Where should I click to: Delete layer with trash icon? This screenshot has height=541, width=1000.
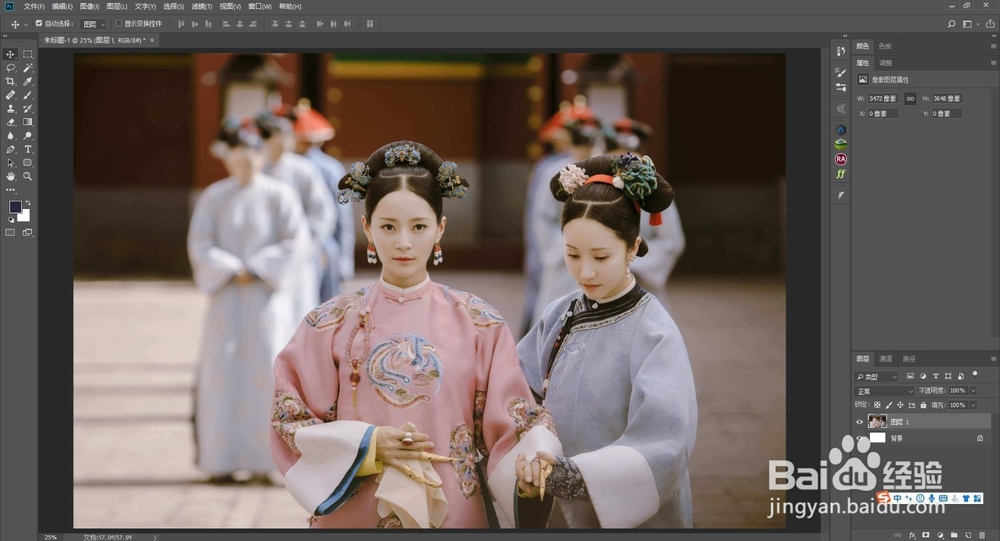(x=982, y=535)
